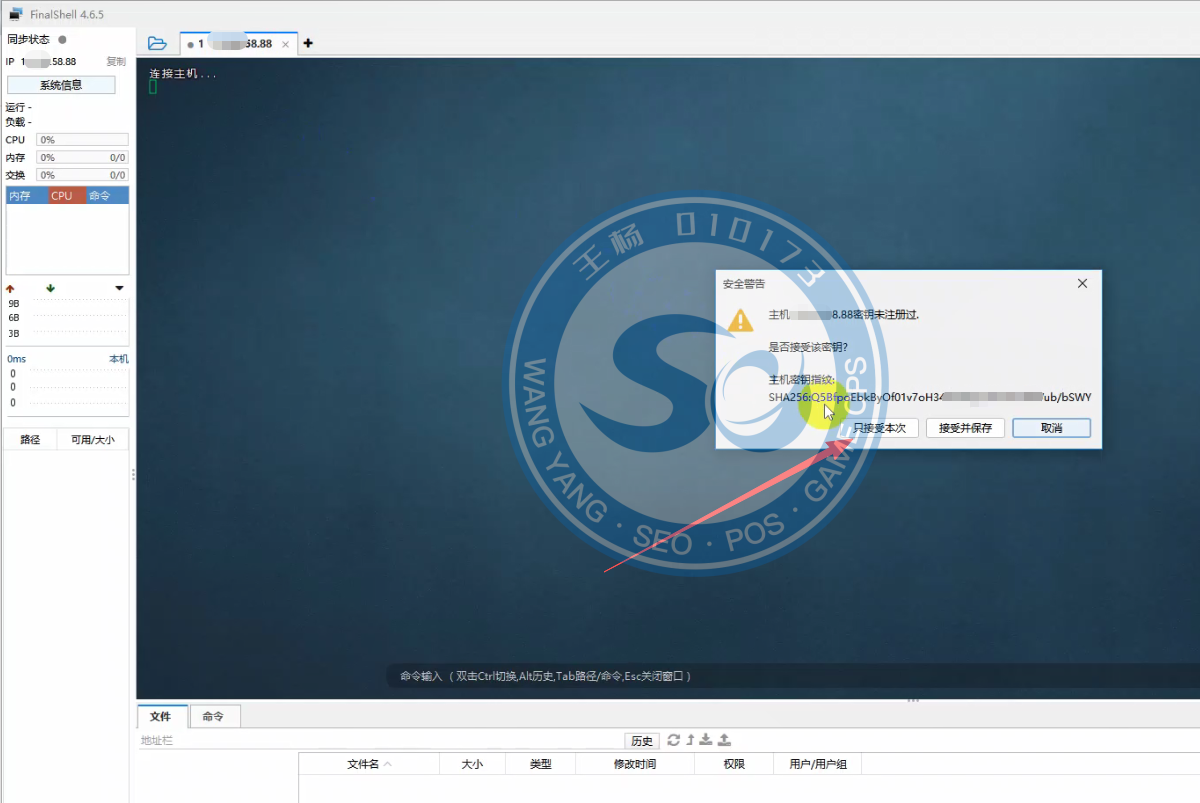The height and width of the screenshot is (803, 1200).
Task: Click the 地址栏 address bar field
Action: 380,741
